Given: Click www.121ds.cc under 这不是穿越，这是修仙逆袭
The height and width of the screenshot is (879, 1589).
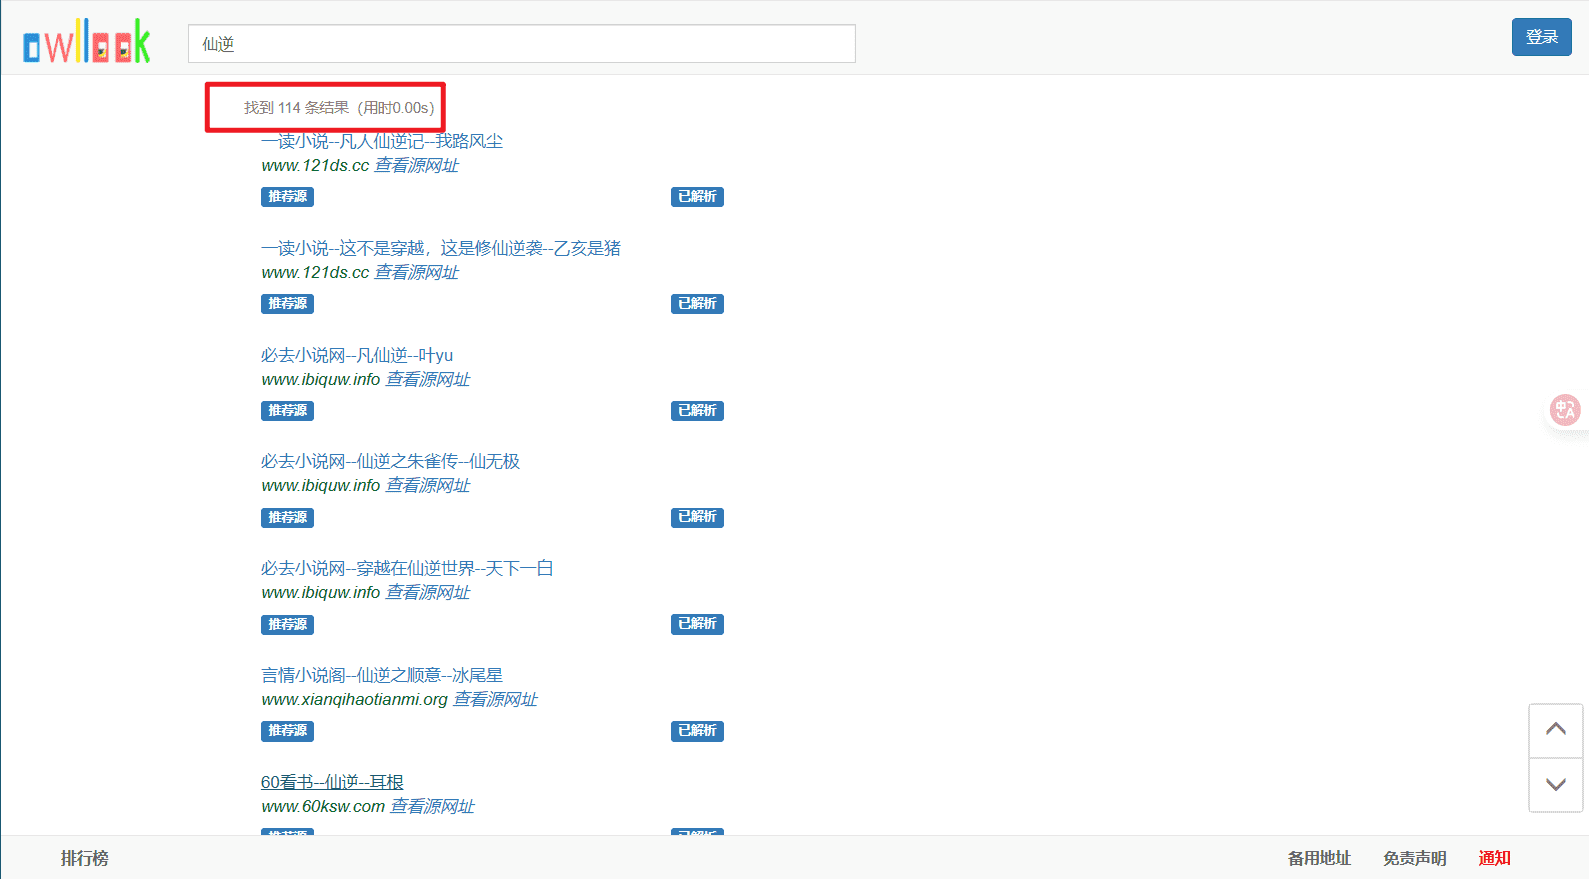Looking at the screenshot, I should [315, 272].
